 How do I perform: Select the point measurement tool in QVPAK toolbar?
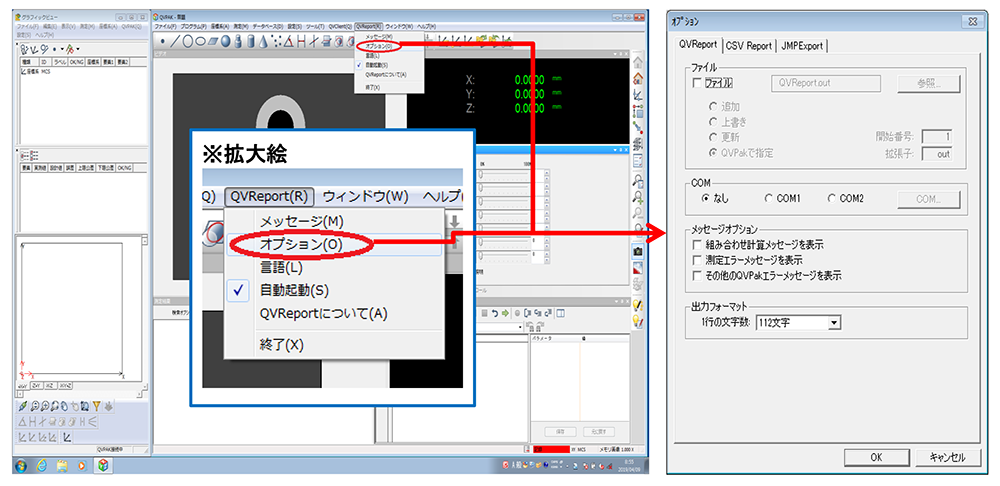coord(163,41)
